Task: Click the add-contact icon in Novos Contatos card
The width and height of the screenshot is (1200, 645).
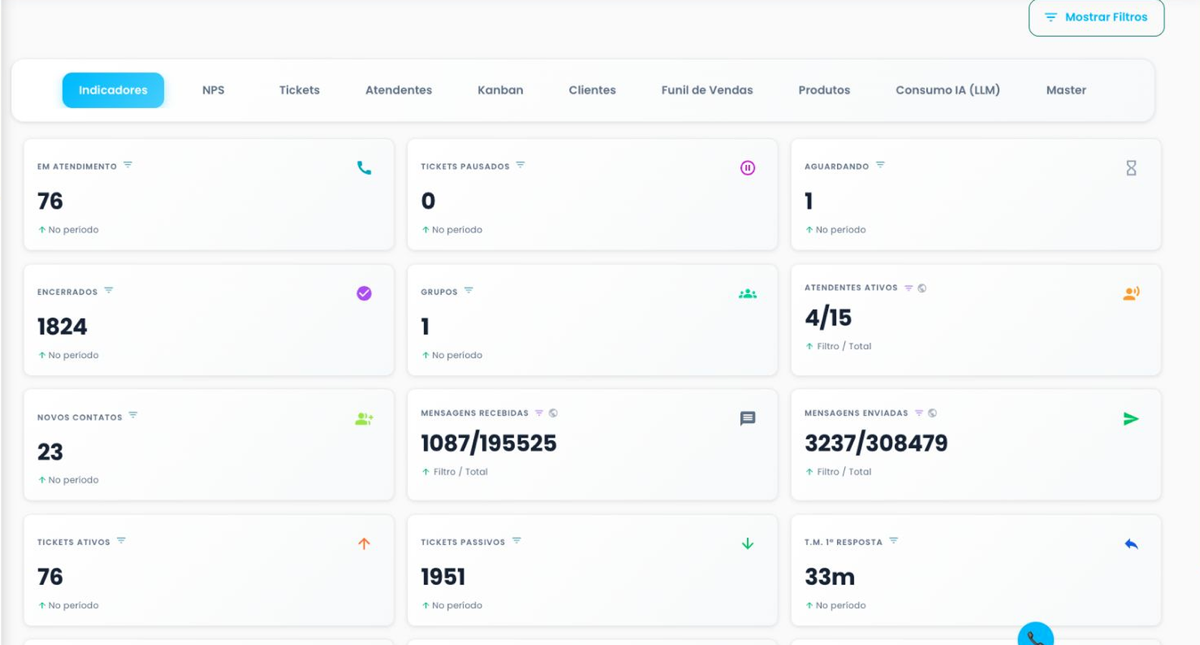Action: pyautogui.click(x=364, y=419)
